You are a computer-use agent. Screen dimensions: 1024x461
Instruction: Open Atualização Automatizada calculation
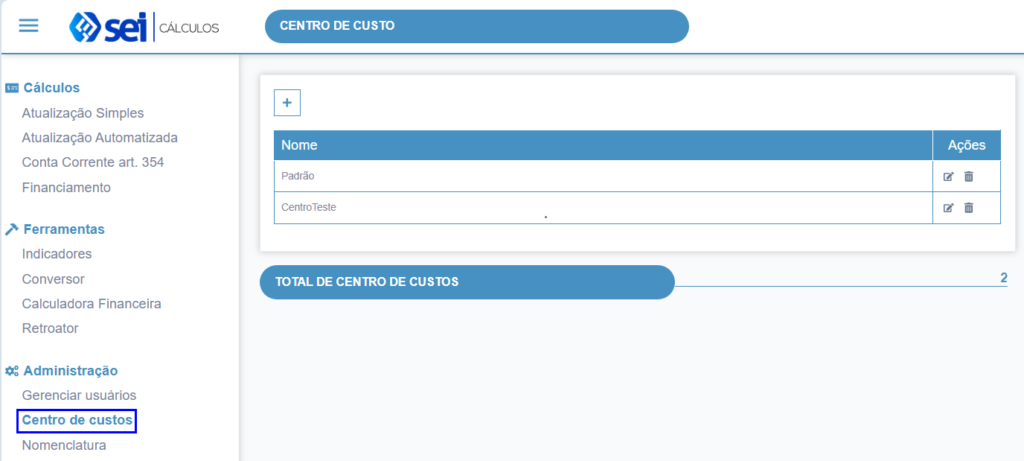point(99,137)
